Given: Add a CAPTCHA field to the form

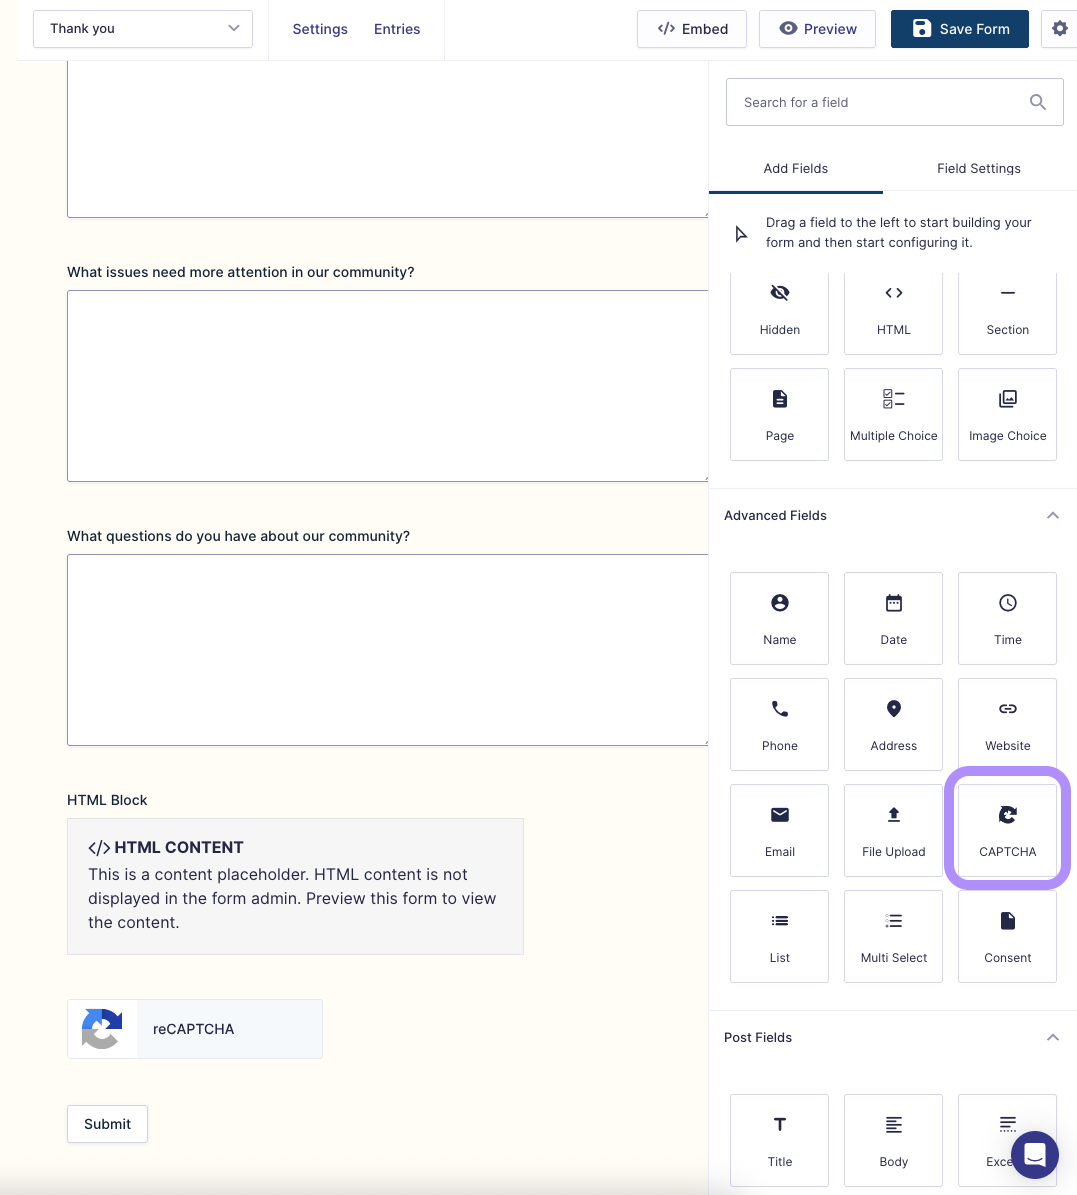Looking at the screenshot, I should tap(1007, 830).
